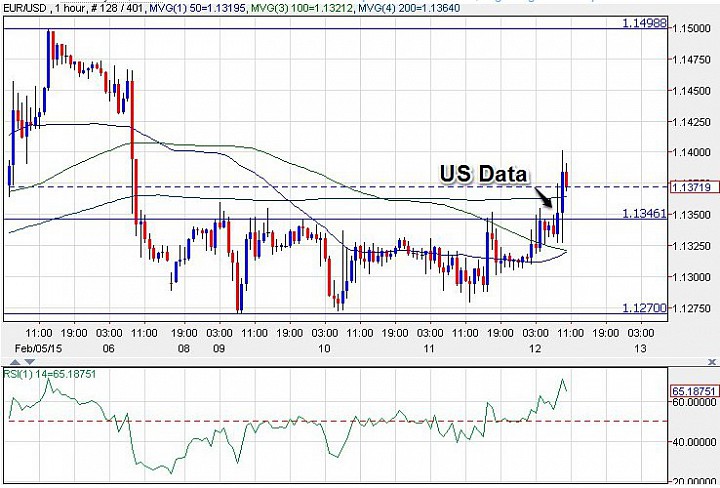The width and height of the screenshot is (720, 488).
Task: Click the RSI value box 65.18751
Action: click(x=694, y=391)
